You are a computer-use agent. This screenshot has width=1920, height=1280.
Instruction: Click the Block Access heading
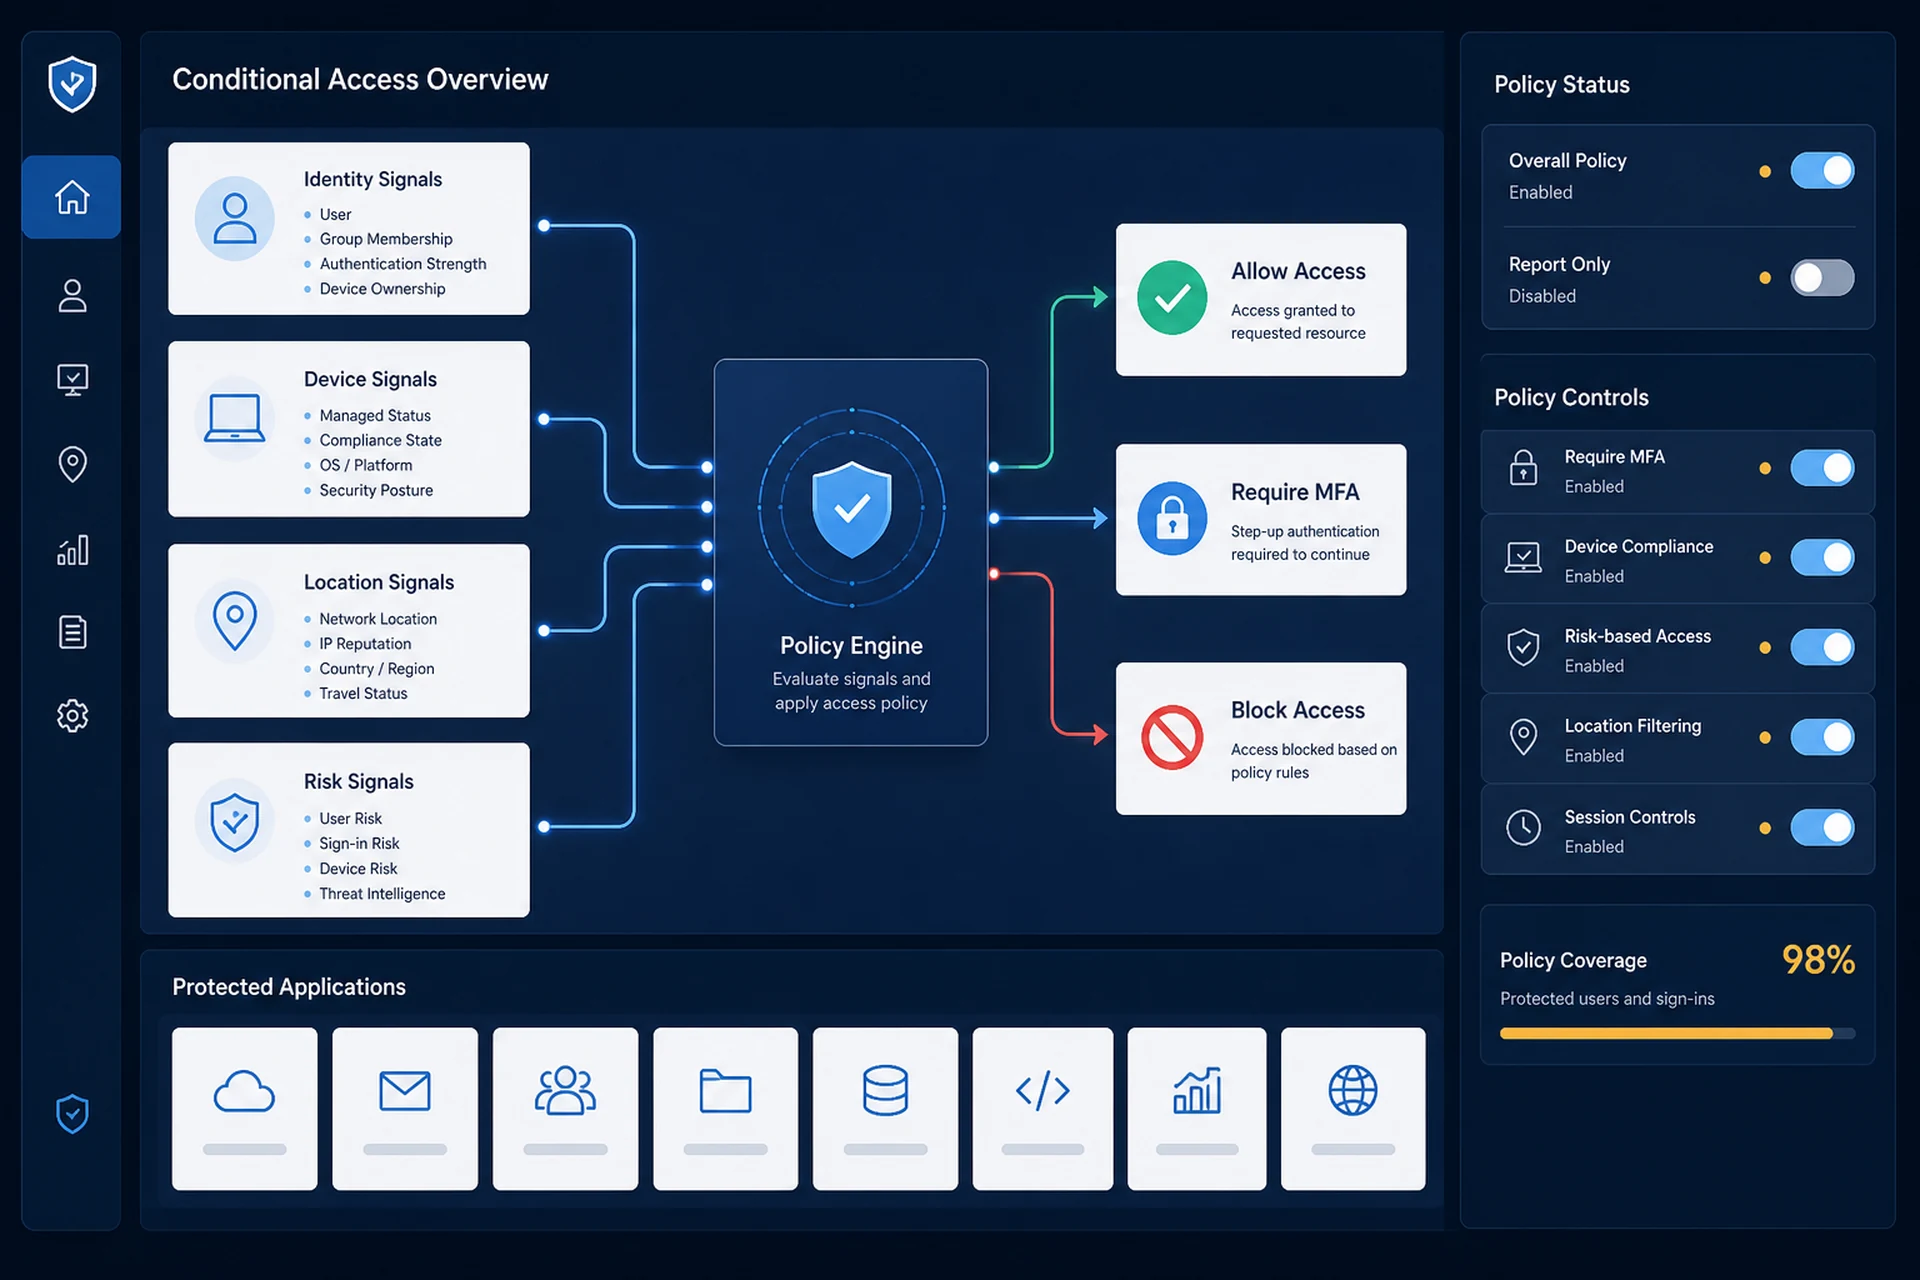tap(1297, 710)
